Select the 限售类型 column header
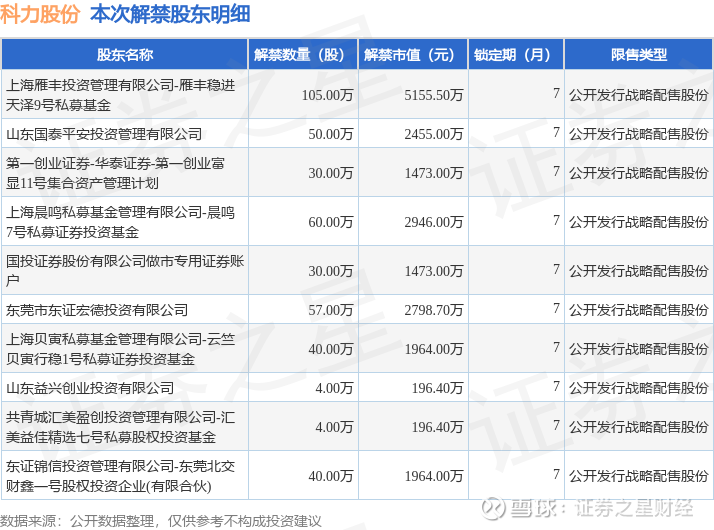The image size is (714, 530). point(639,55)
